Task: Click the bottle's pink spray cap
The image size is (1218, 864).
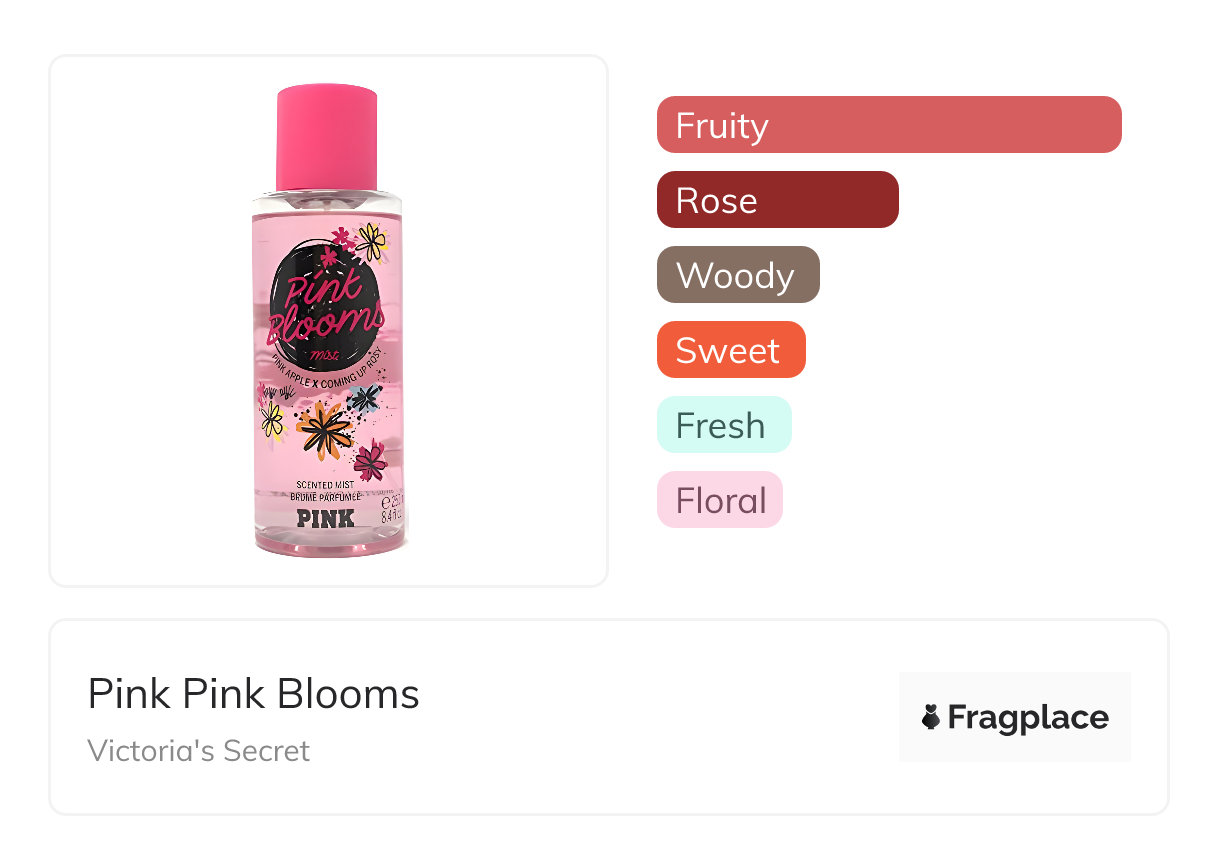Action: (x=326, y=137)
